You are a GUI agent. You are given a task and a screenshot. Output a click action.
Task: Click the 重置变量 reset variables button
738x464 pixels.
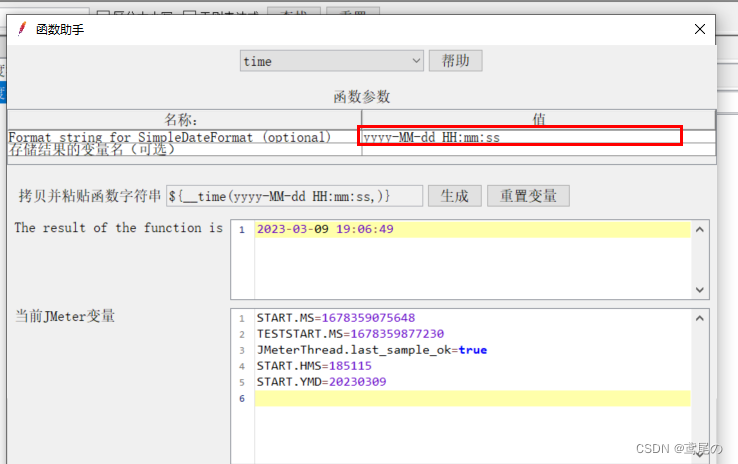(528, 195)
